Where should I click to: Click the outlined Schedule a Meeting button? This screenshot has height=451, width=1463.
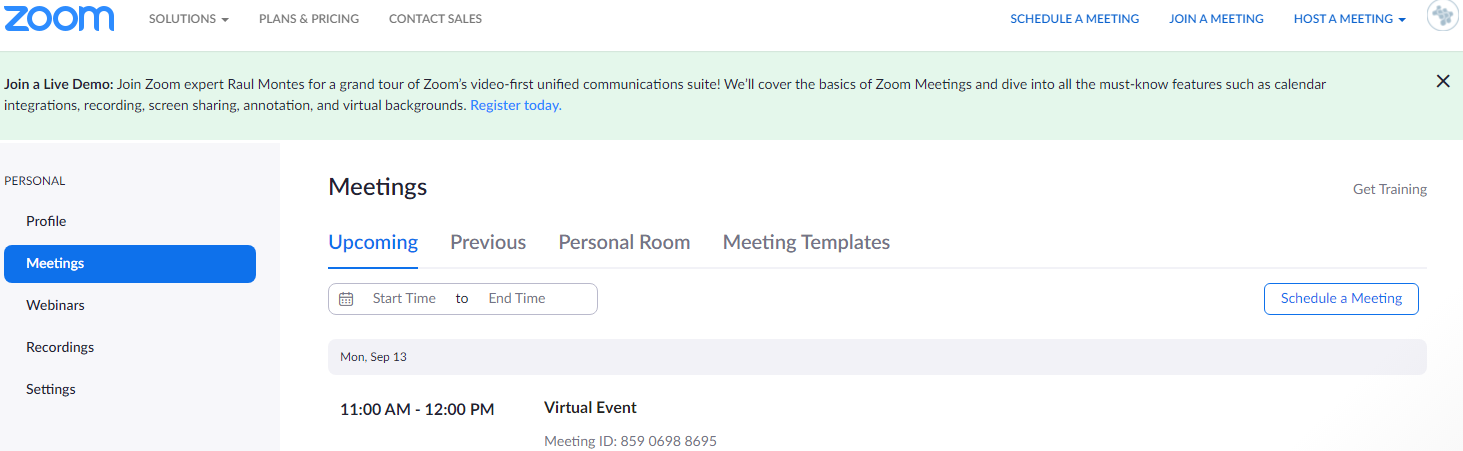pyautogui.click(x=1341, y=298)
